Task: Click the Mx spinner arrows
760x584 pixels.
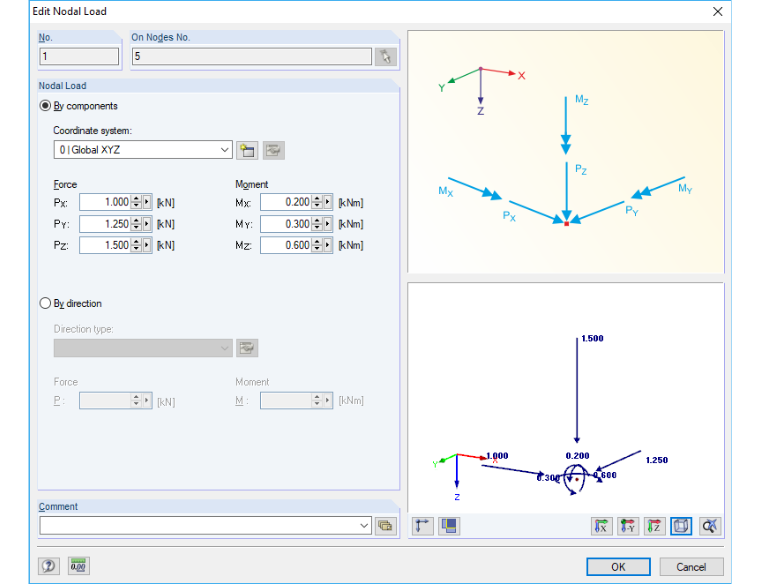Action: coord(317,202)
